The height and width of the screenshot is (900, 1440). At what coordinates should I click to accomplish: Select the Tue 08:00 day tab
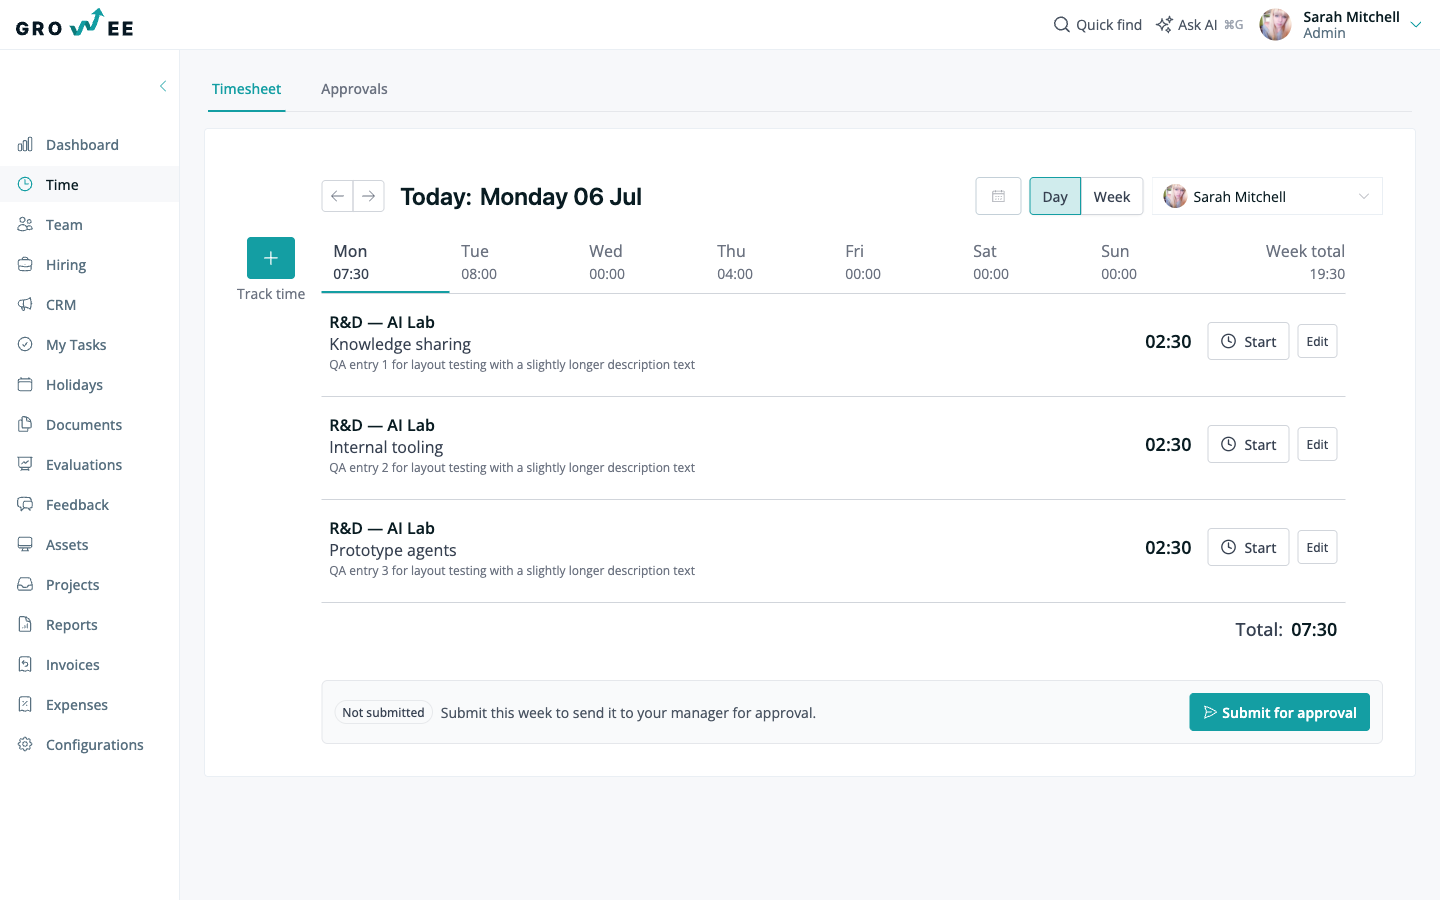[513, 262]
